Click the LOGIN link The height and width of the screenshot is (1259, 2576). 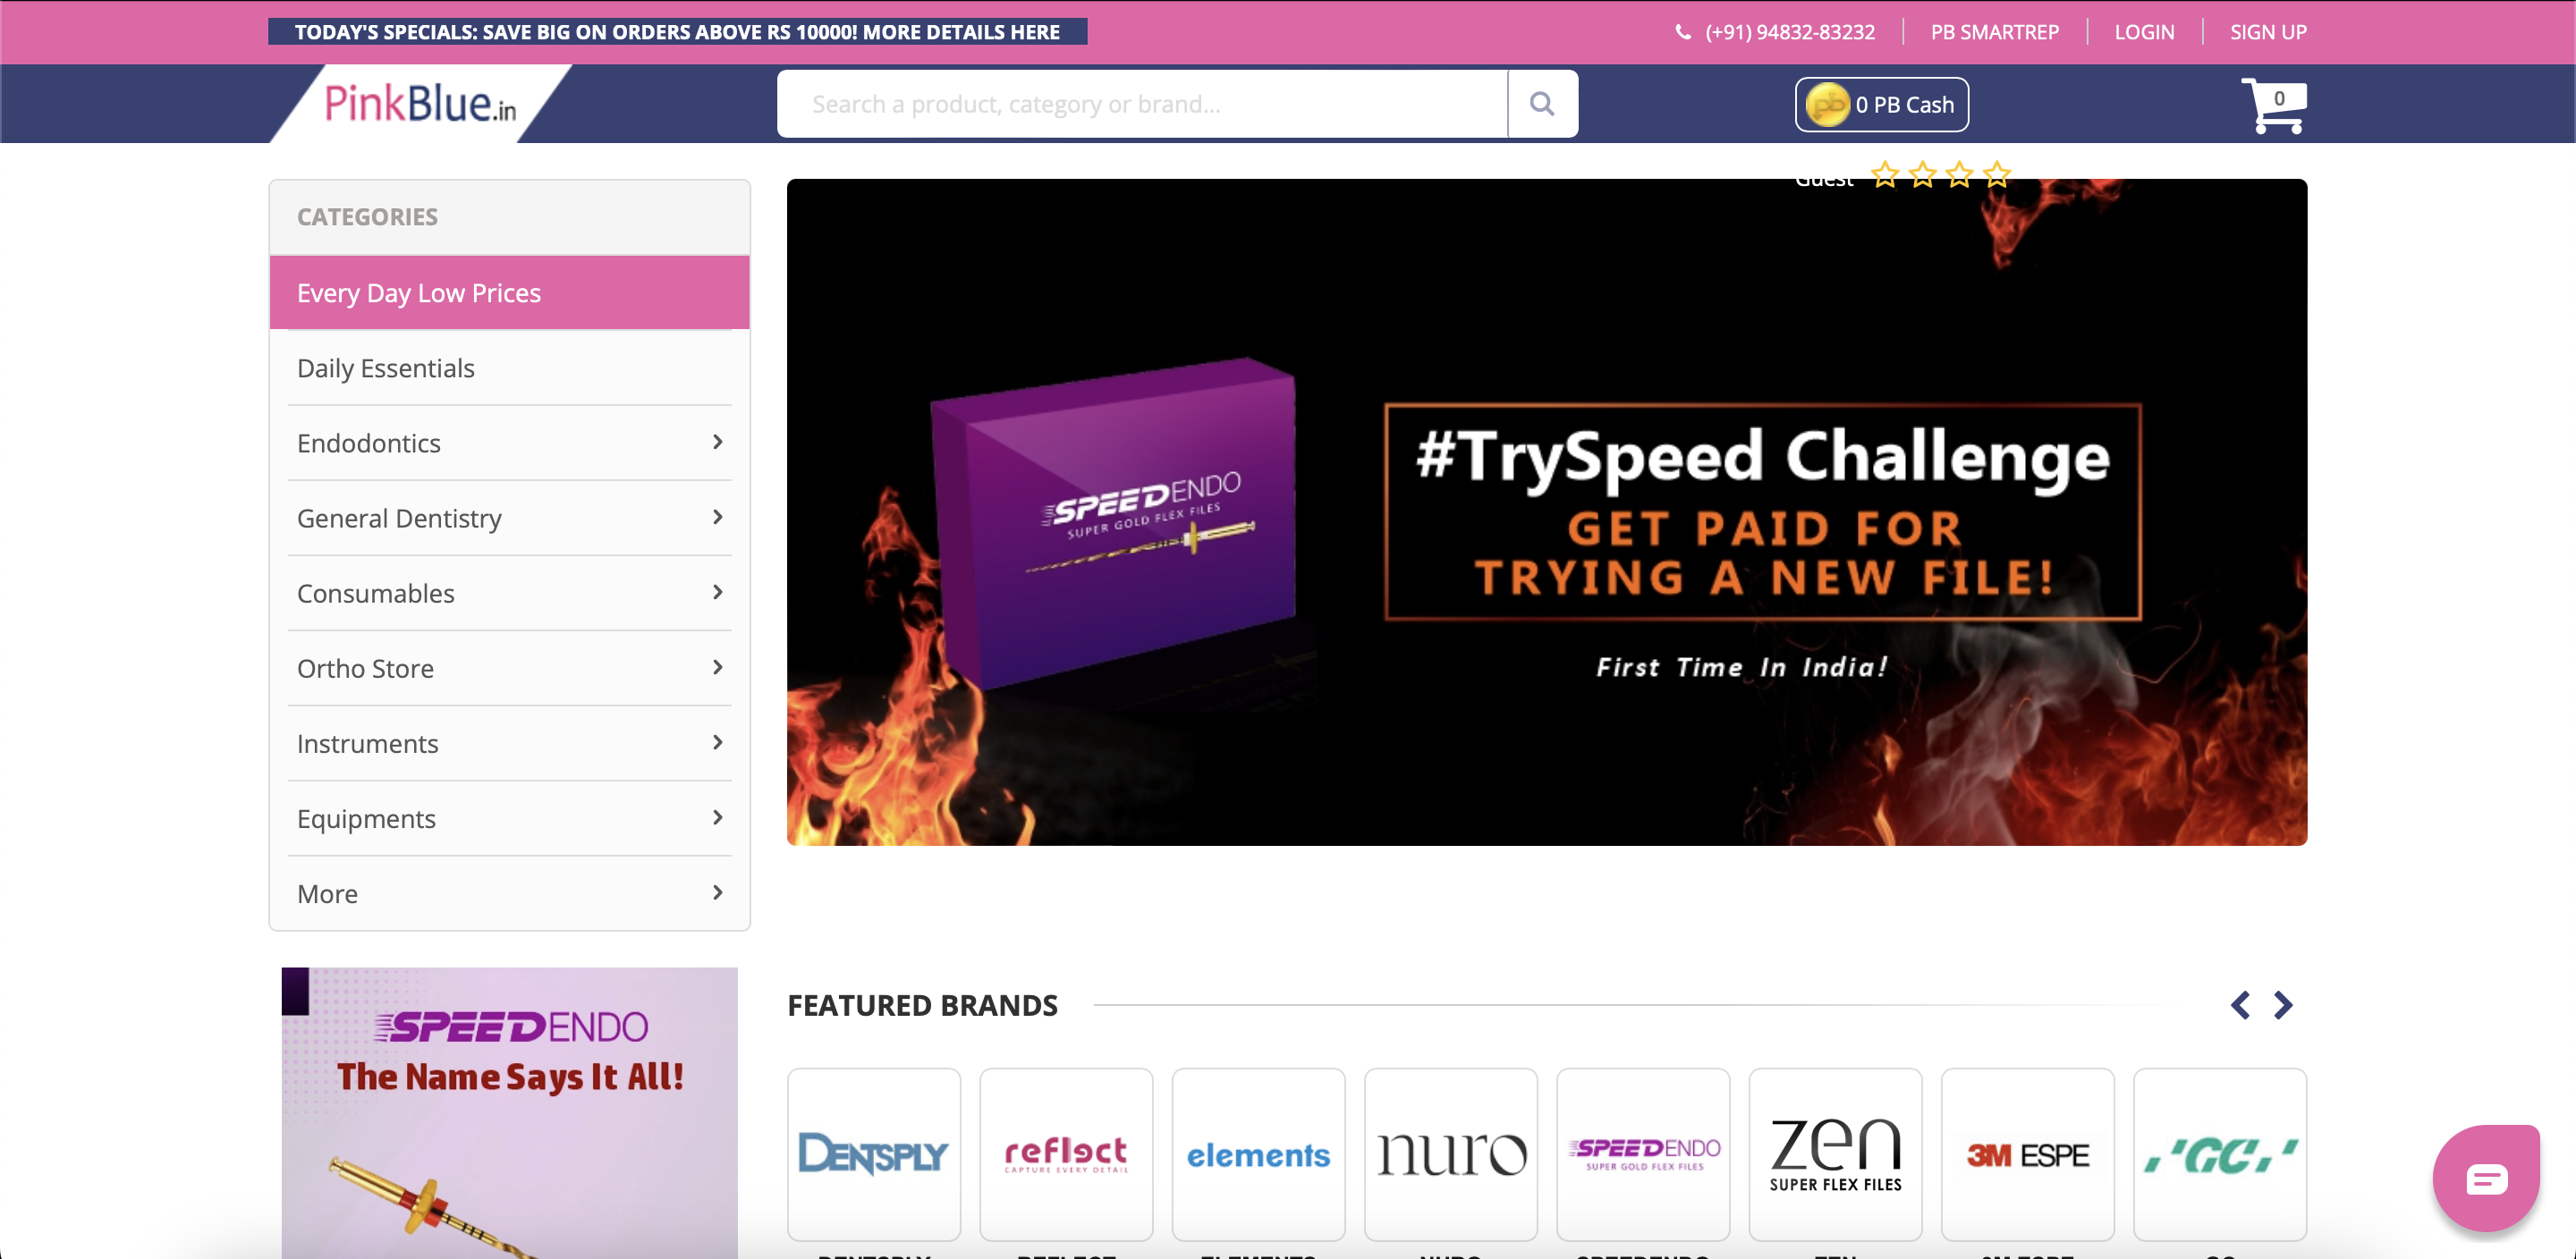pos(2143,32)
